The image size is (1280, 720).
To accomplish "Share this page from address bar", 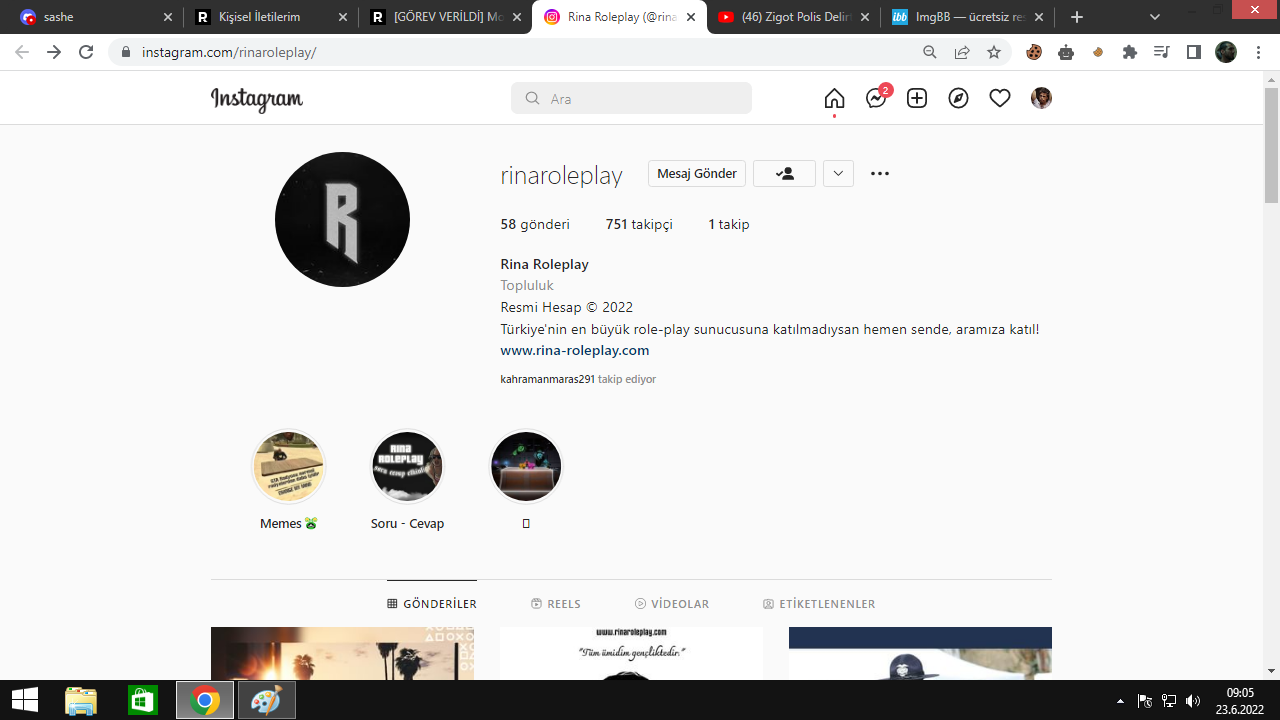I will point(962,52).
